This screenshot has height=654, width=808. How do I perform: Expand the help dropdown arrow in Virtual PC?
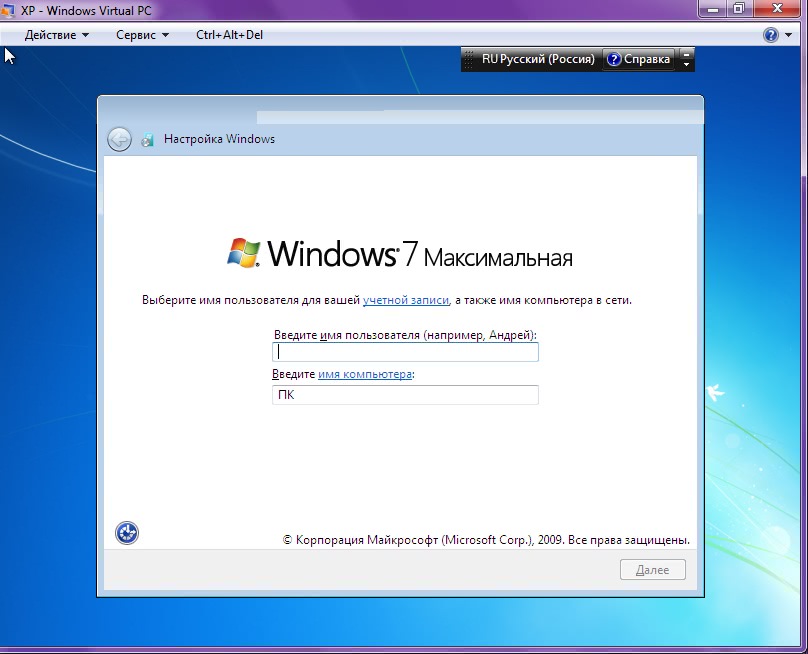coord(788,35)
